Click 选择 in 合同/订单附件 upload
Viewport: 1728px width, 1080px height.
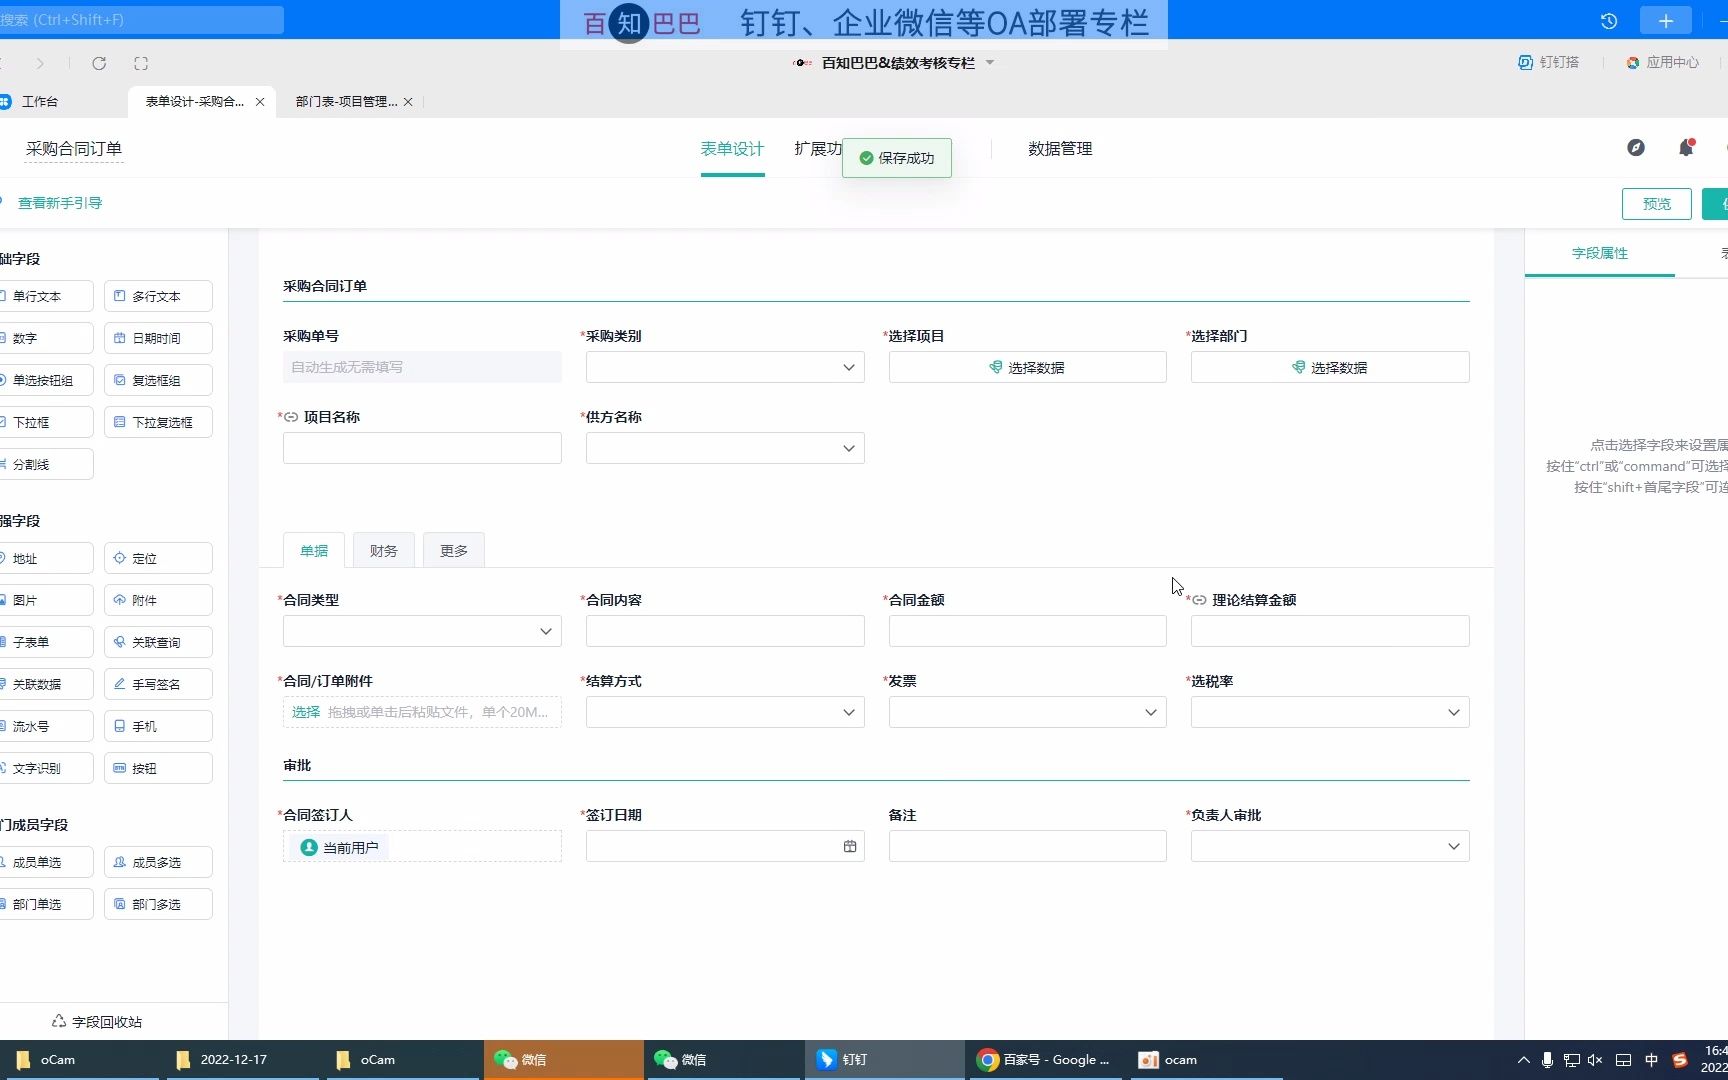pos(306,712)
